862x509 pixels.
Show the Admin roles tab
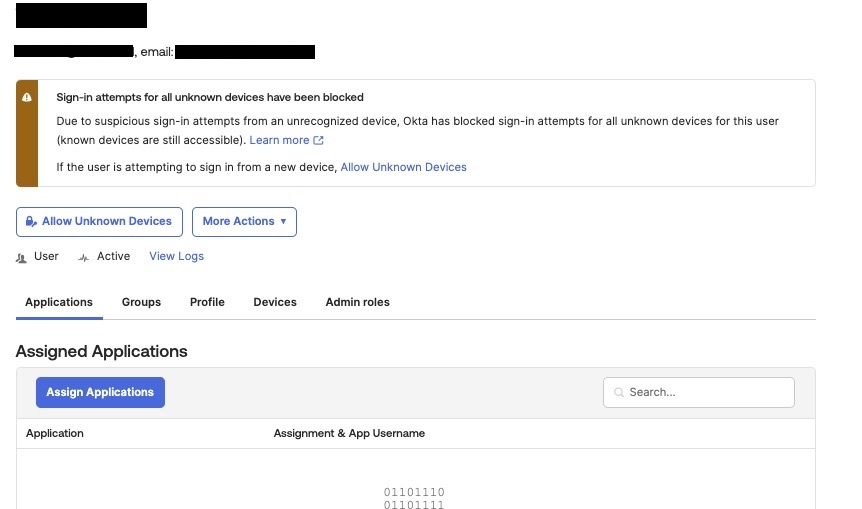(x=357, y=302)
